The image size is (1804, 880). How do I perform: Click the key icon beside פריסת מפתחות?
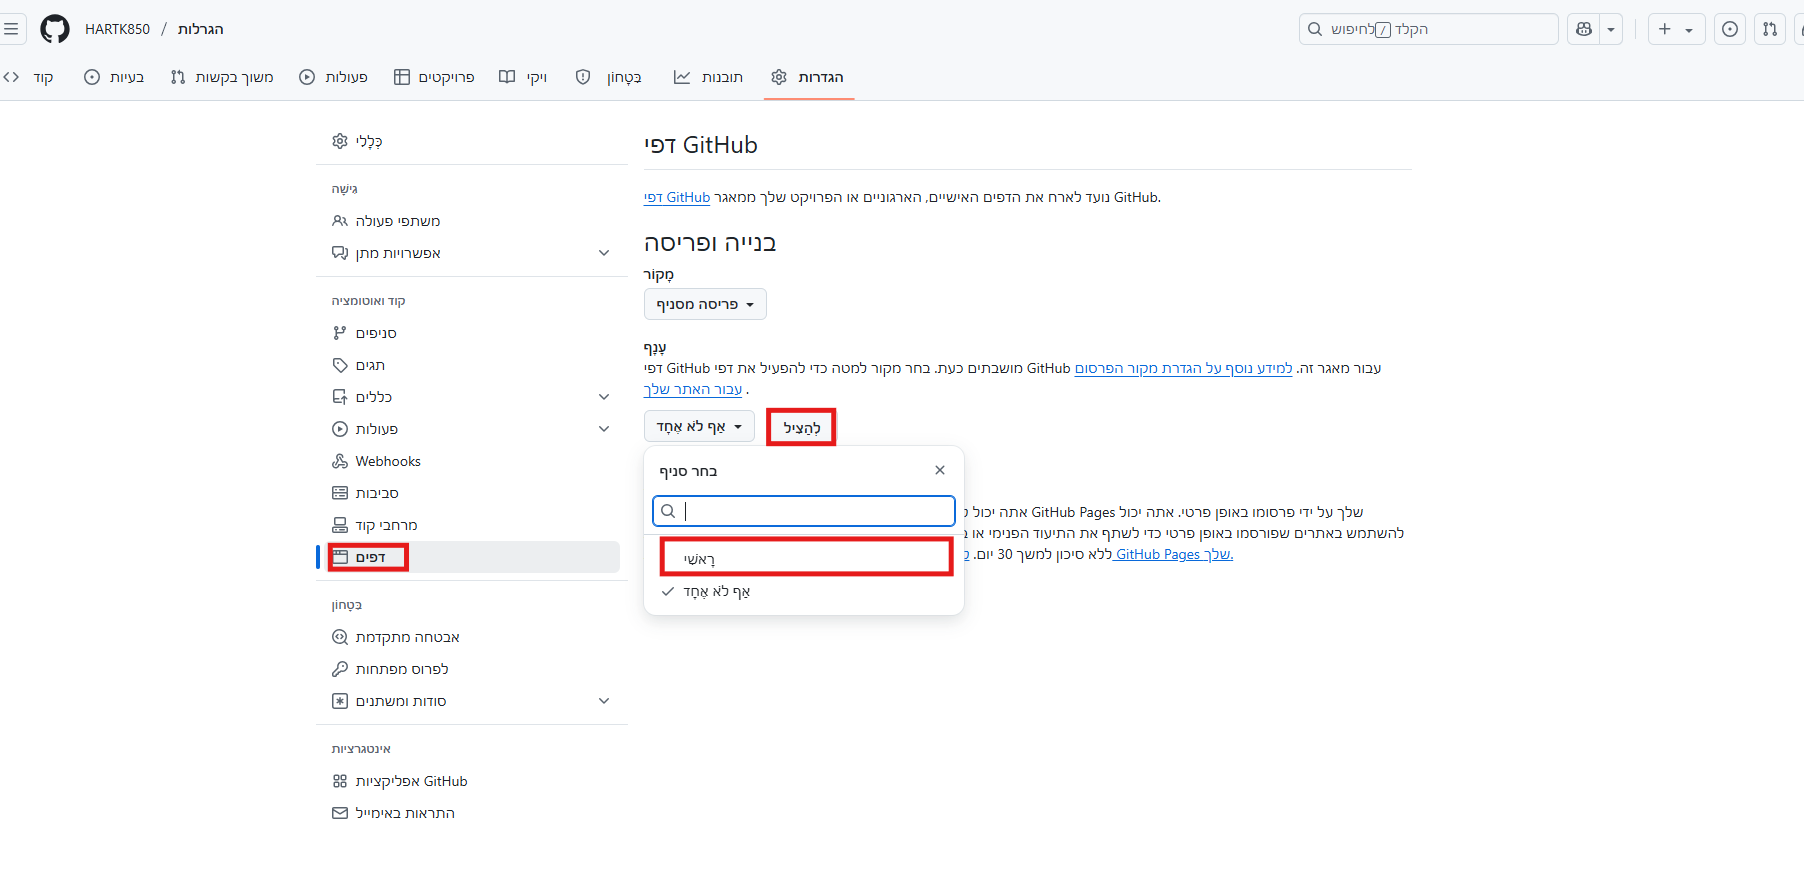tap(340, 669)
